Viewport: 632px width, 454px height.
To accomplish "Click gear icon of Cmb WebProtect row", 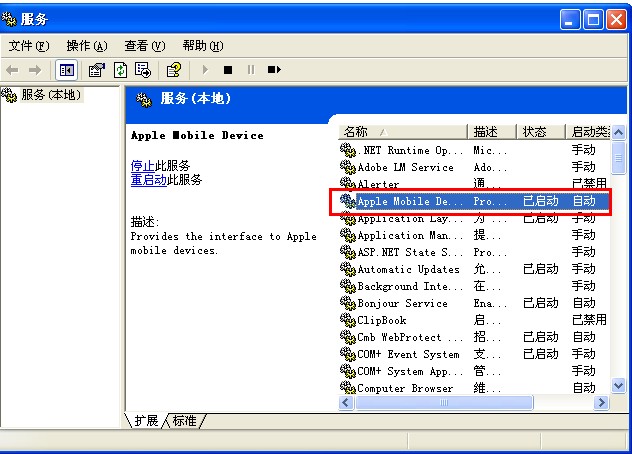I will pos(347,337).
